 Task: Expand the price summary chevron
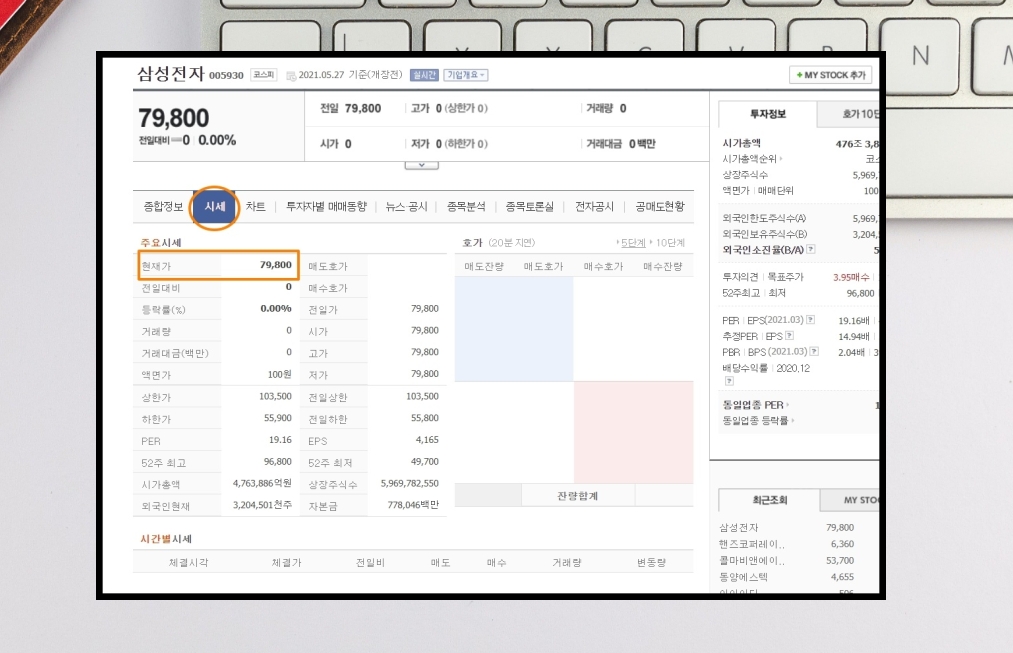pyautogui.click(x=421, y=165)
